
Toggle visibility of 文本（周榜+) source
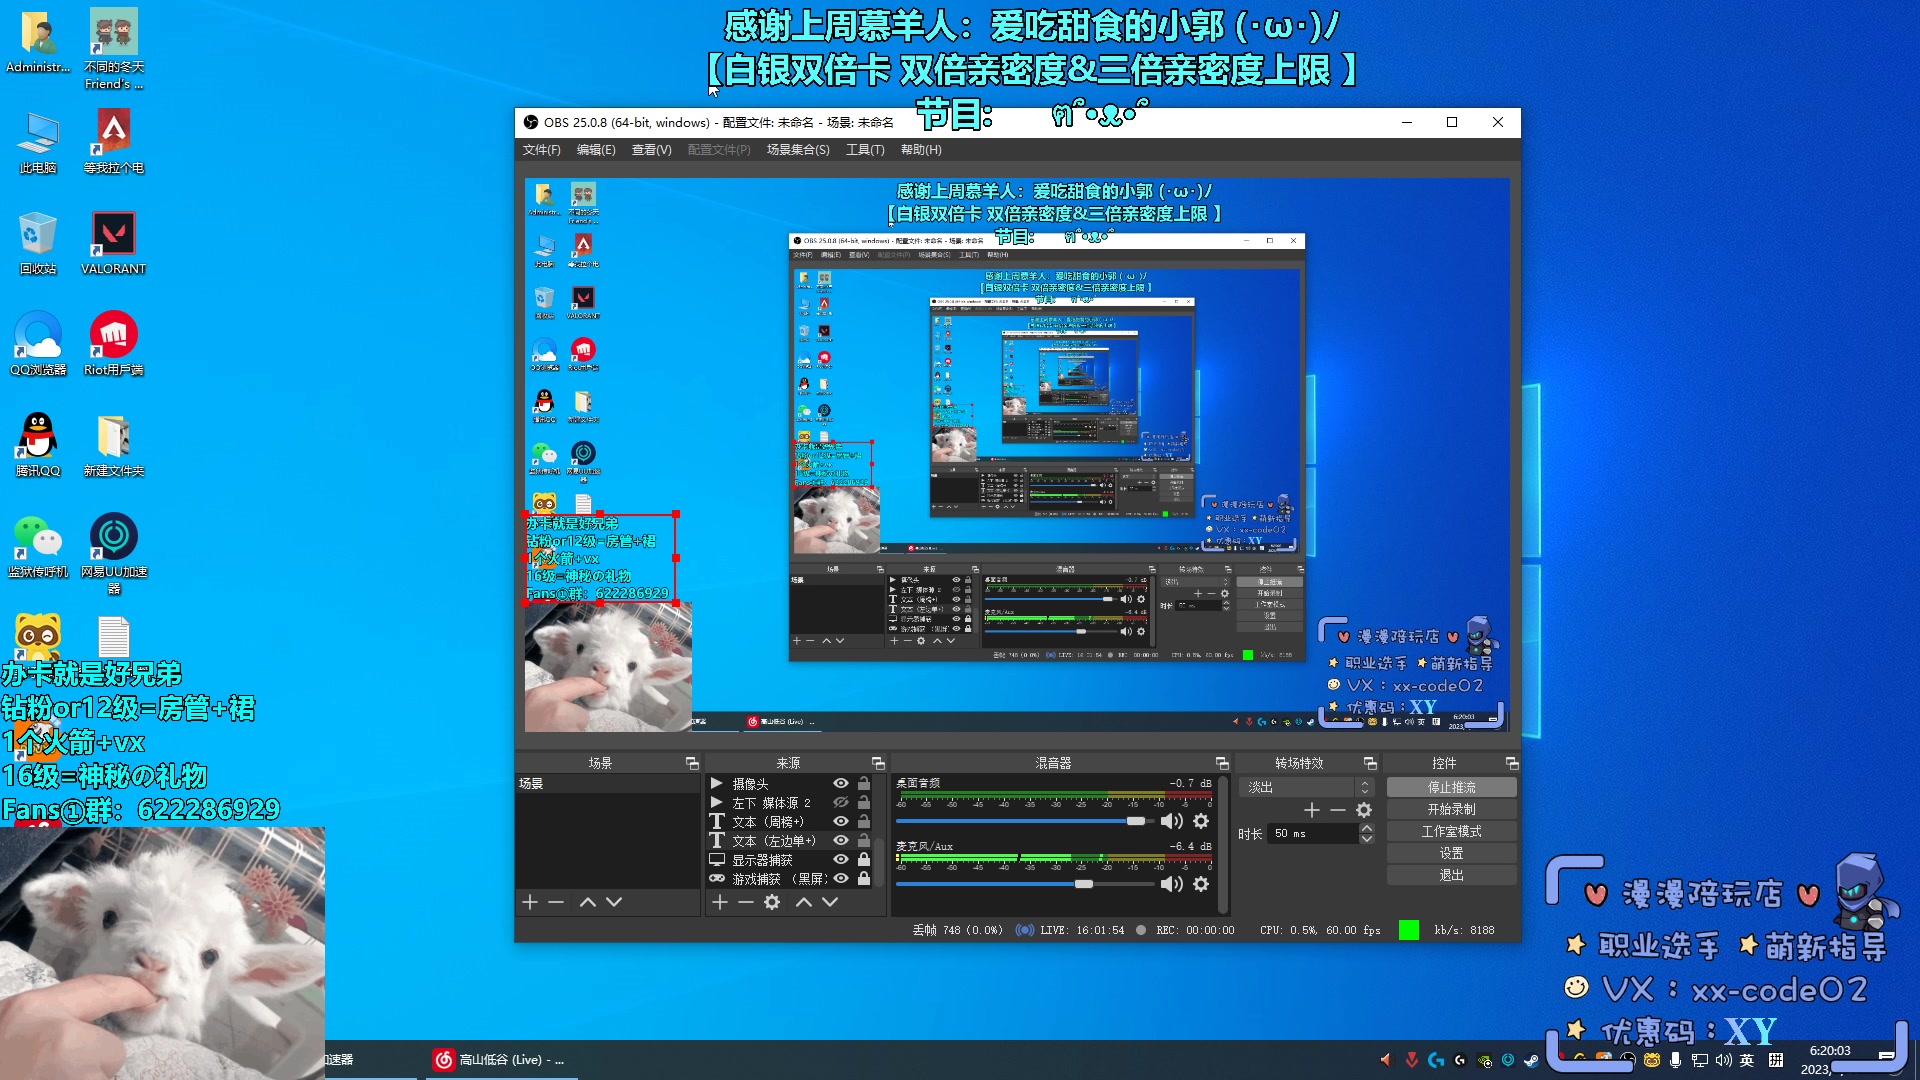pyautogui.click(x=841, y=822)
